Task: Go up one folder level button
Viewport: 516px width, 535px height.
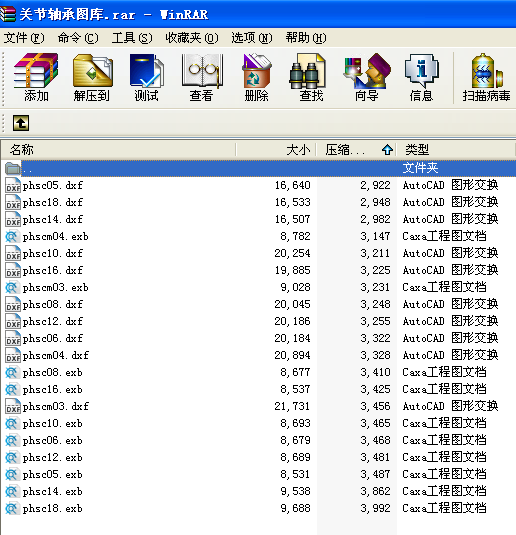Action: (x=21, y=123)
